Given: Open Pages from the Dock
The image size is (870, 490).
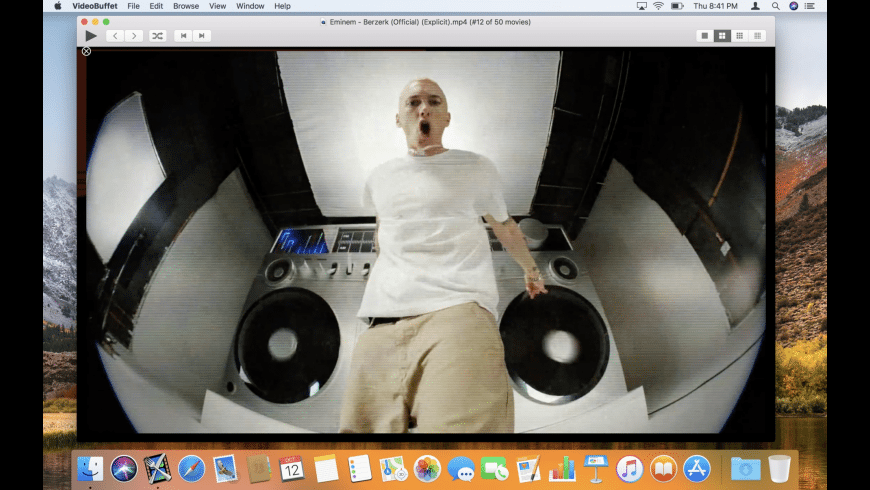Looking at the screenshot, I should coord(528,469).
